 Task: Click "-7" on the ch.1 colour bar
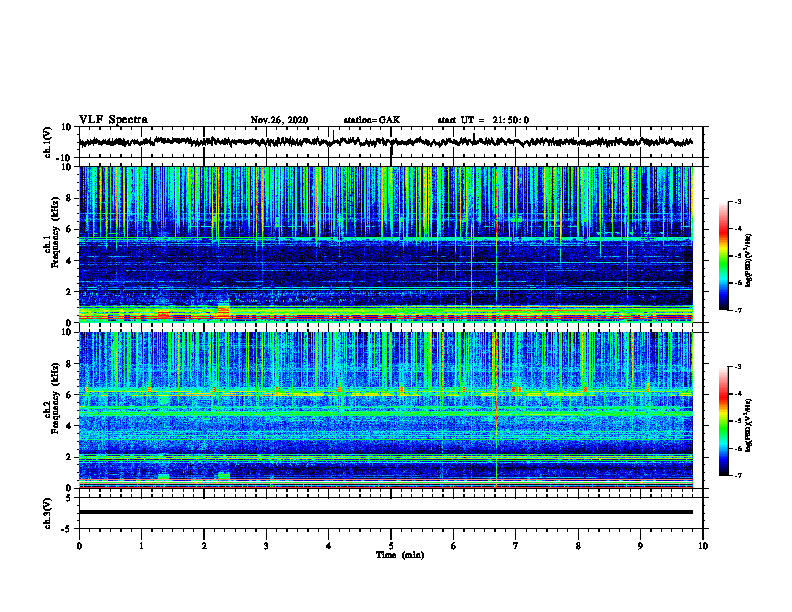click(737, 310)
